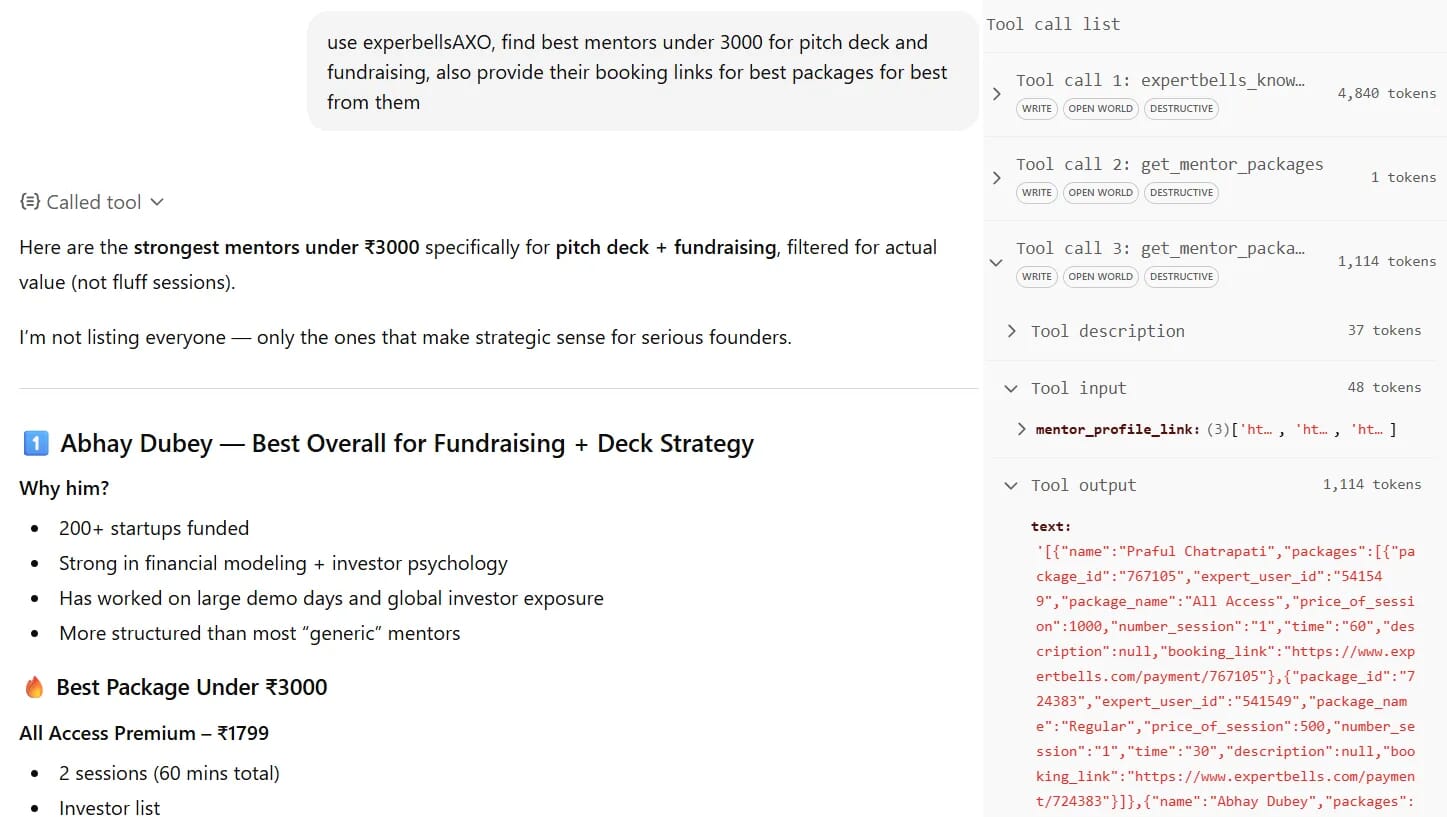The image size is (1447, 817).
Task: Click DESTRUCTIVE badge under Tool call 2
Action: (1182, 192)
